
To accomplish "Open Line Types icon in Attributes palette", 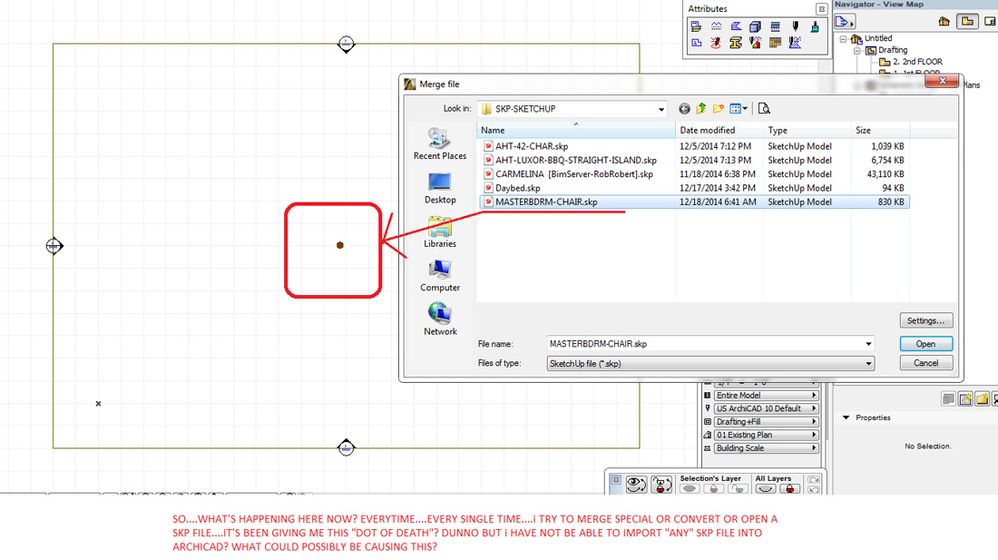I will coord(716,27).
